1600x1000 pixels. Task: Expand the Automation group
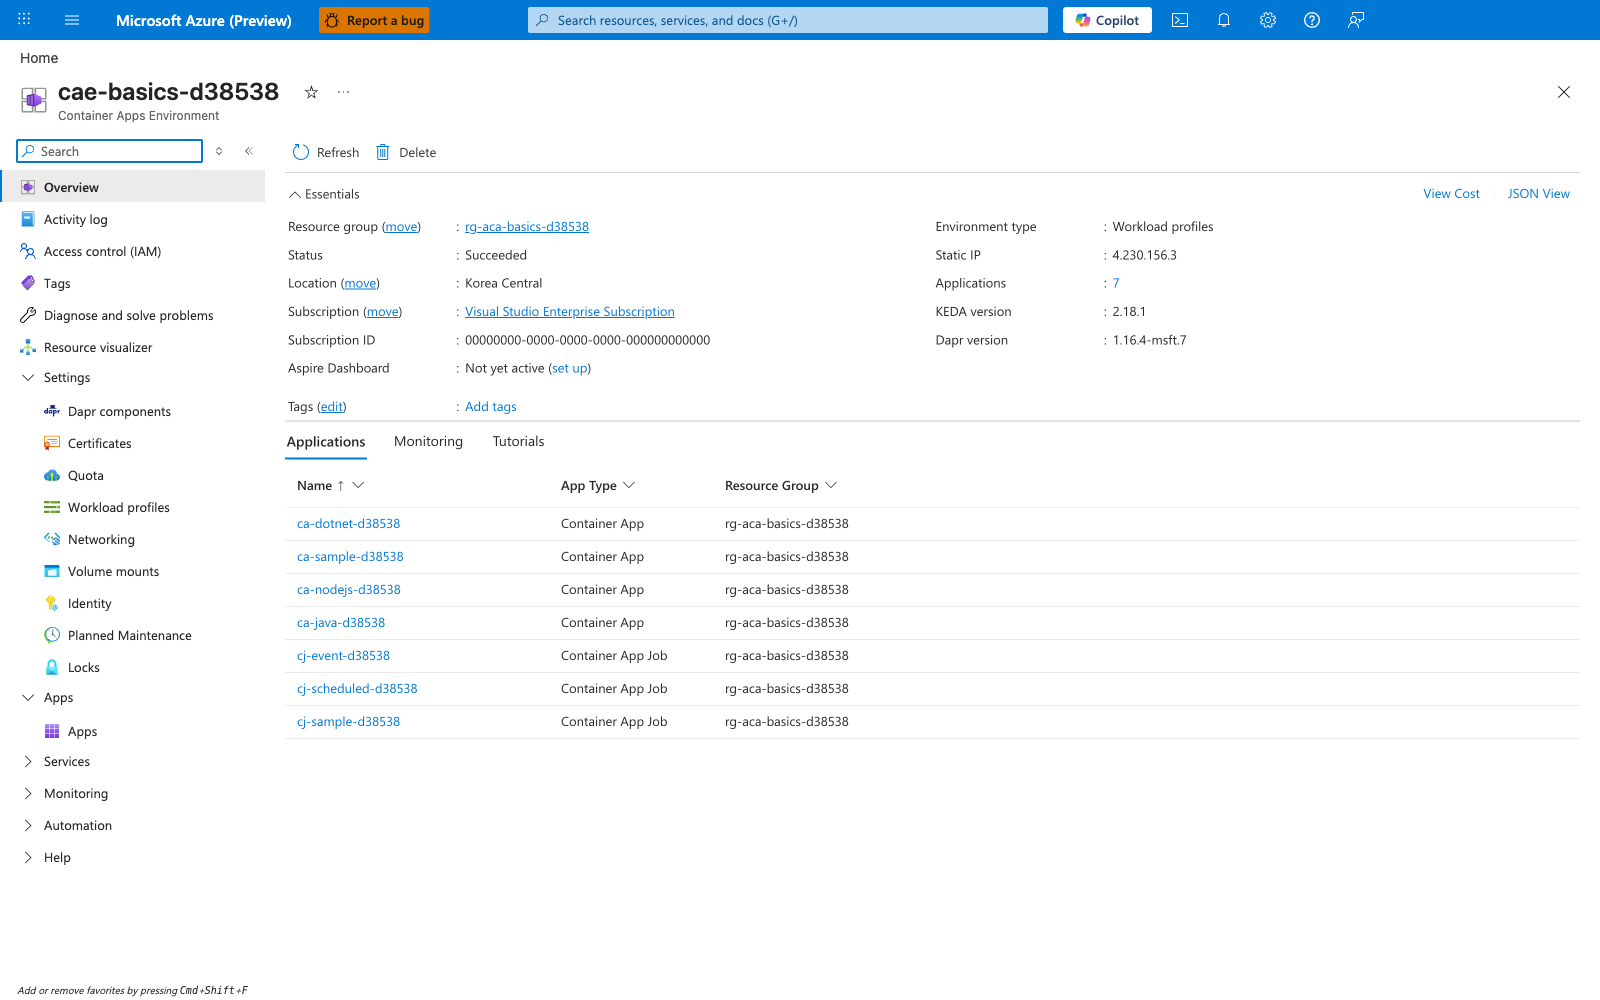point(28,825)
